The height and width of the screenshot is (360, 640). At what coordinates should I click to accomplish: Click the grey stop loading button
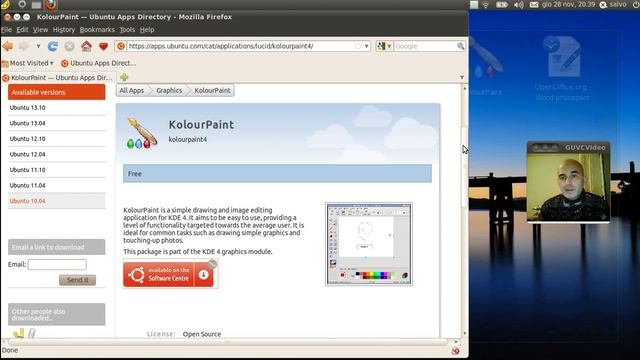click(69, 46)
